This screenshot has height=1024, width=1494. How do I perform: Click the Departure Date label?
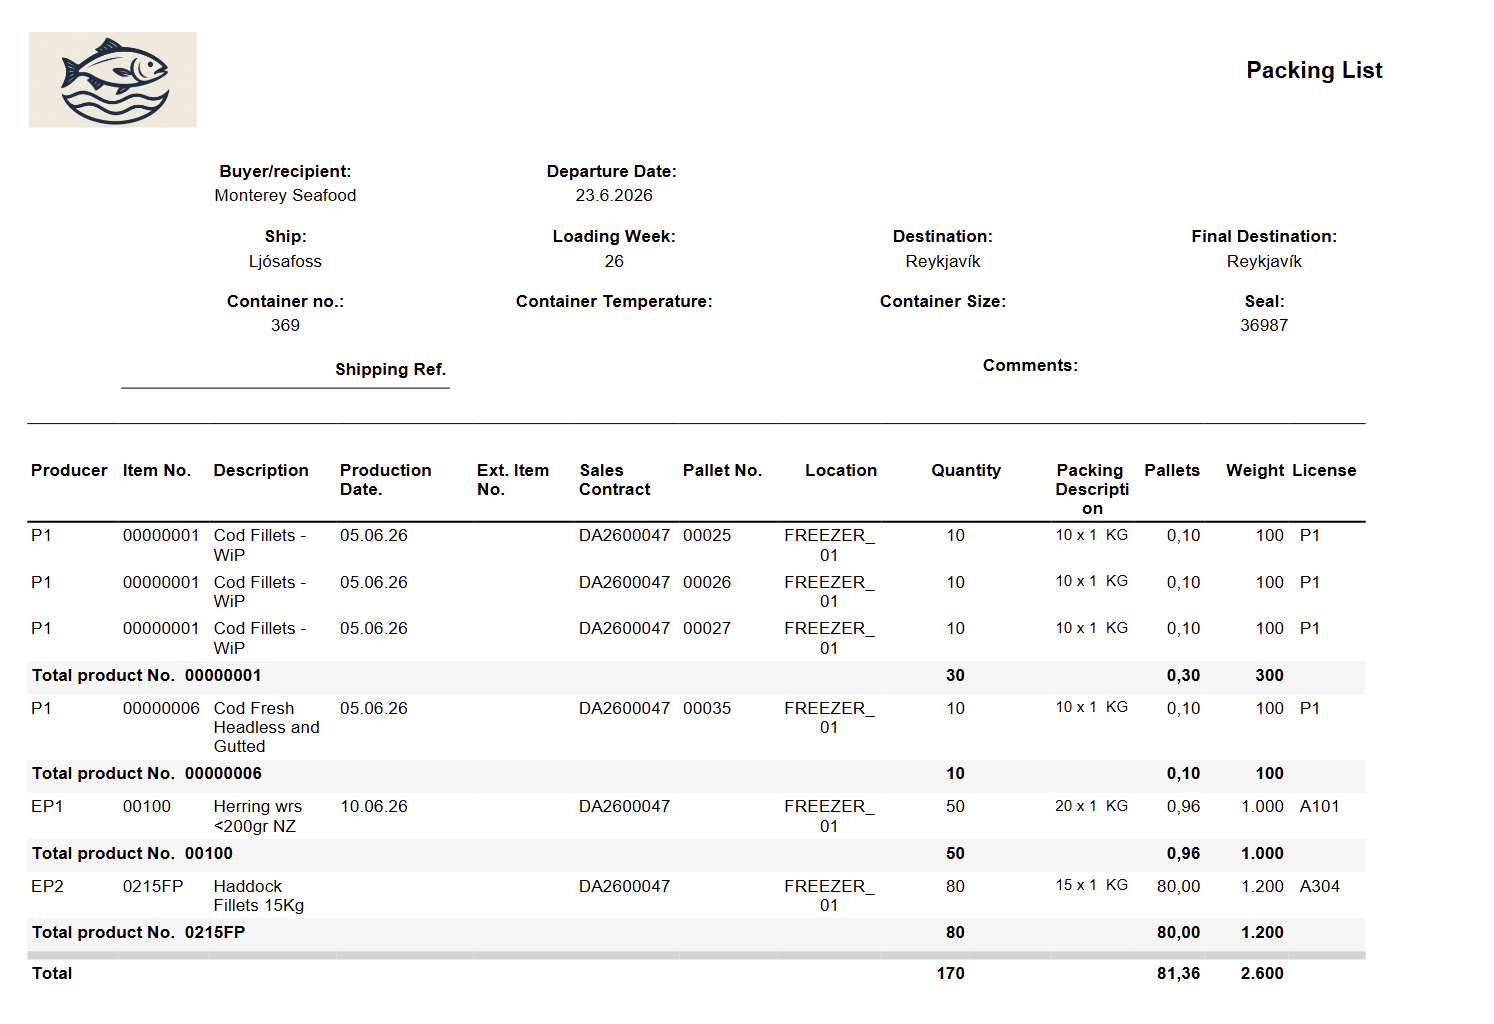(x=612, y=171)
